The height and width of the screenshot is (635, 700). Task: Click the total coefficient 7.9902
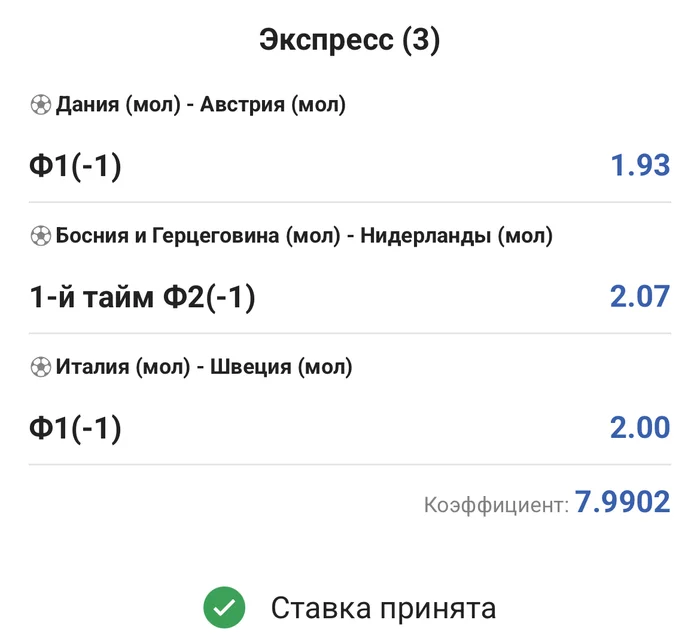(x=622, y=503)
